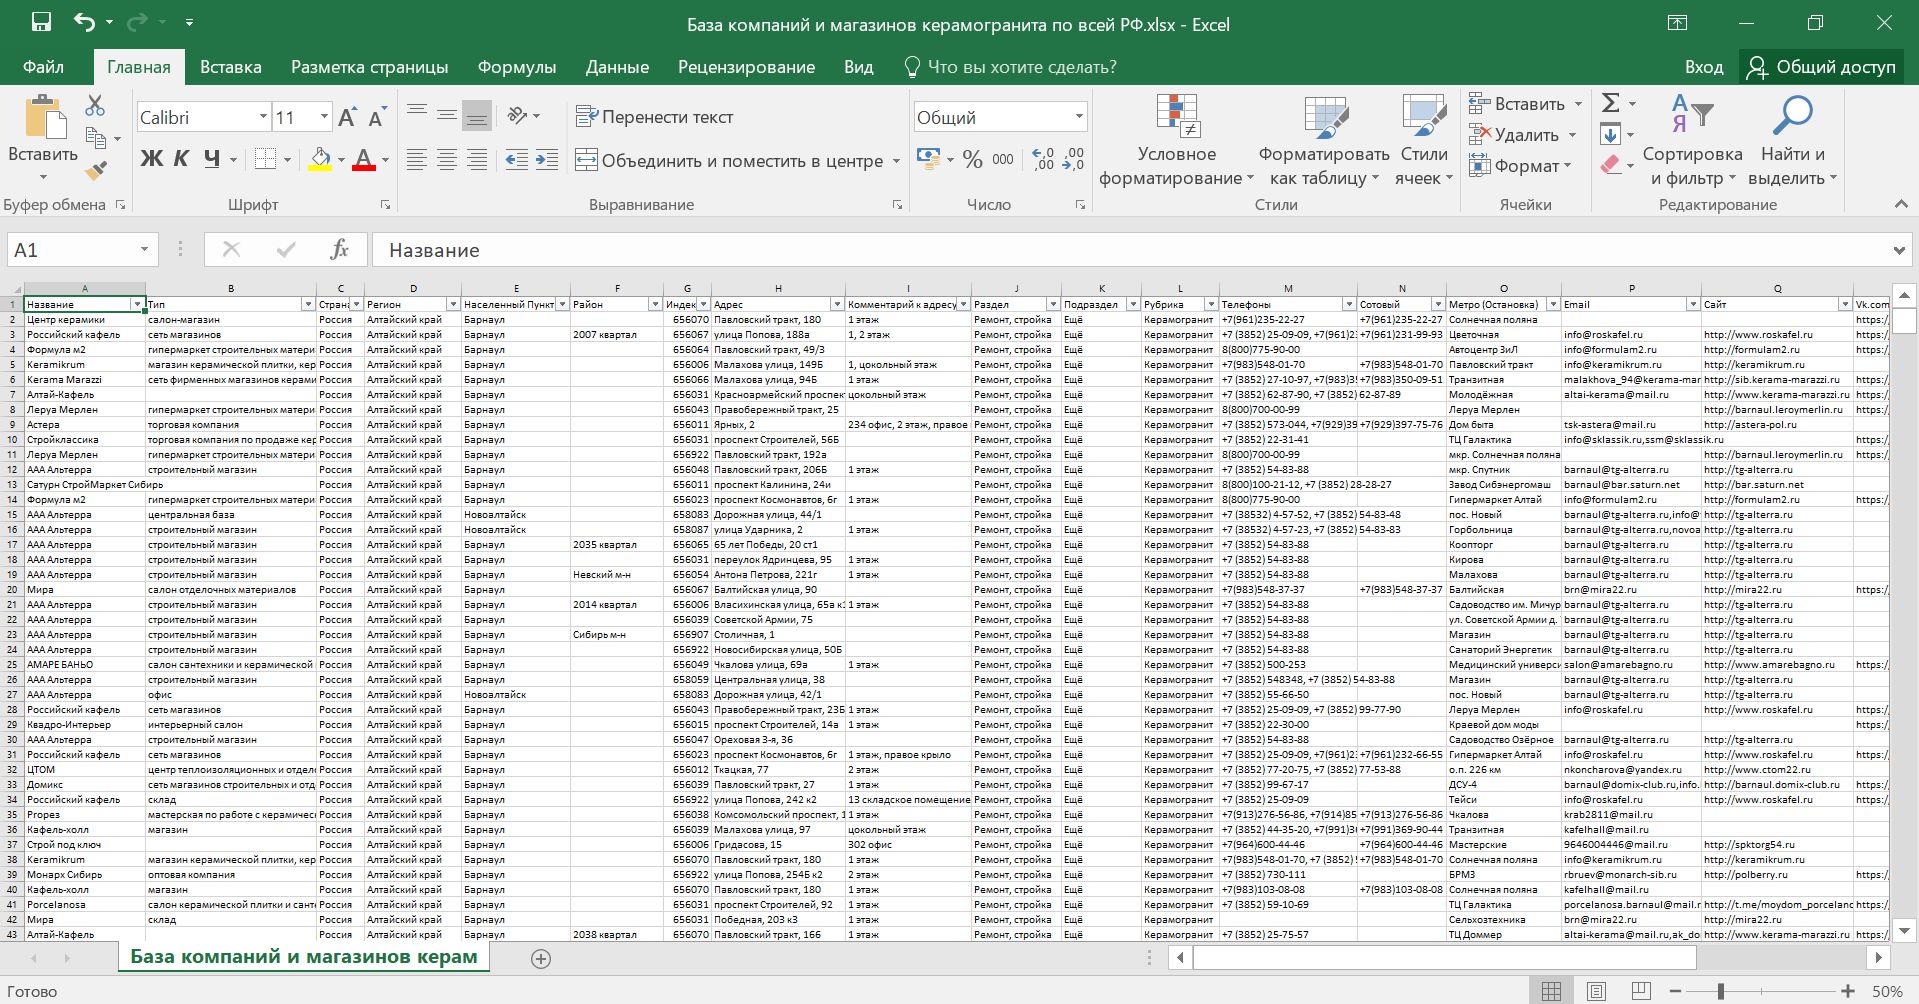The width and height of the screenshot is (1919, 1004).
Task: Open the Данные ribbon tab
Action: pos(617,67)
